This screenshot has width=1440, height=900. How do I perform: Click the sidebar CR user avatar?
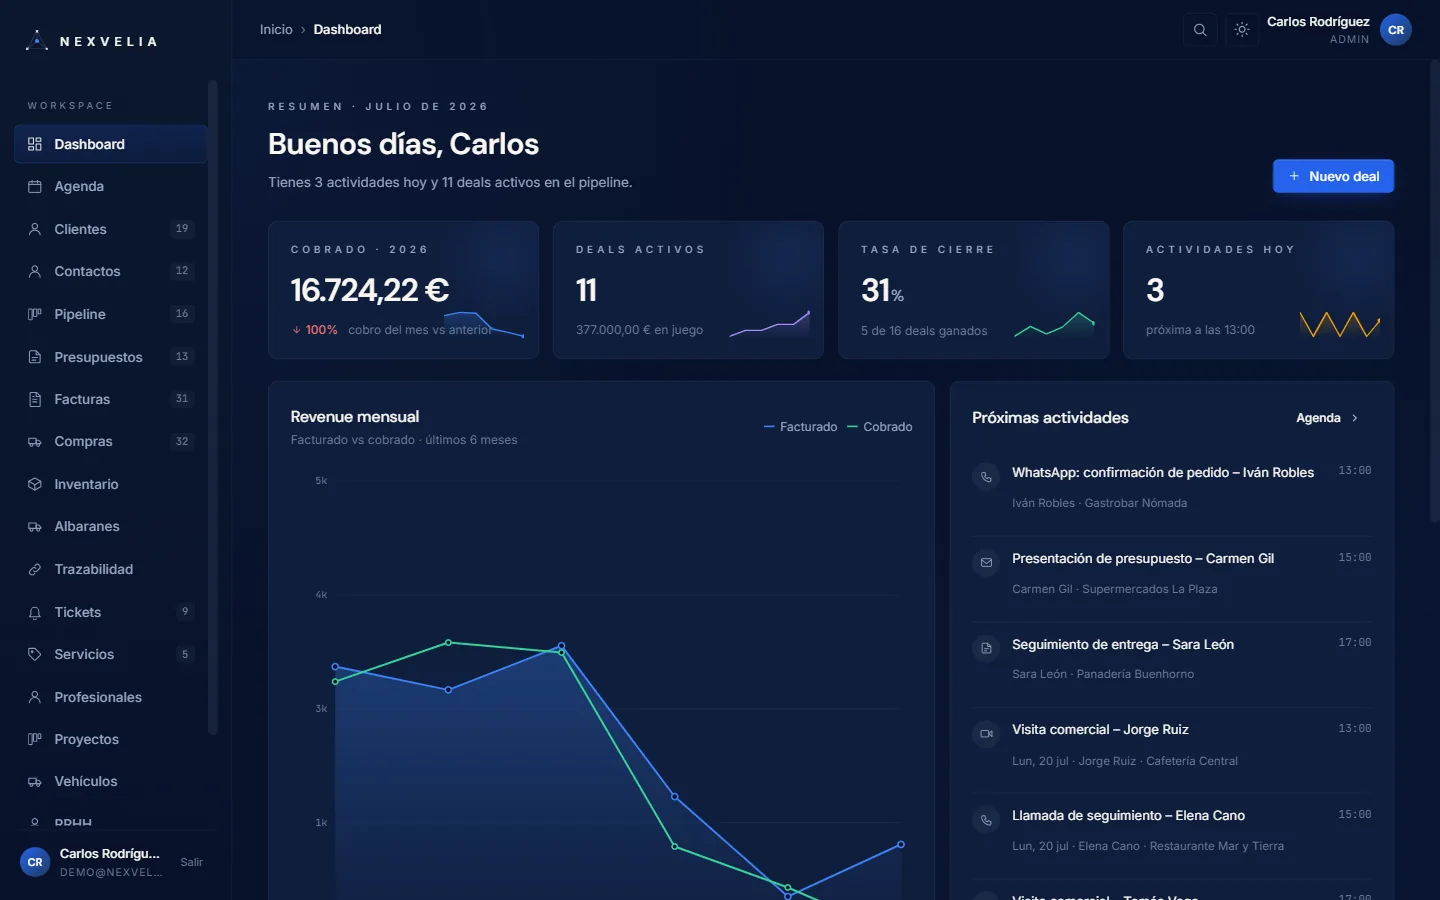pos(35,862)
